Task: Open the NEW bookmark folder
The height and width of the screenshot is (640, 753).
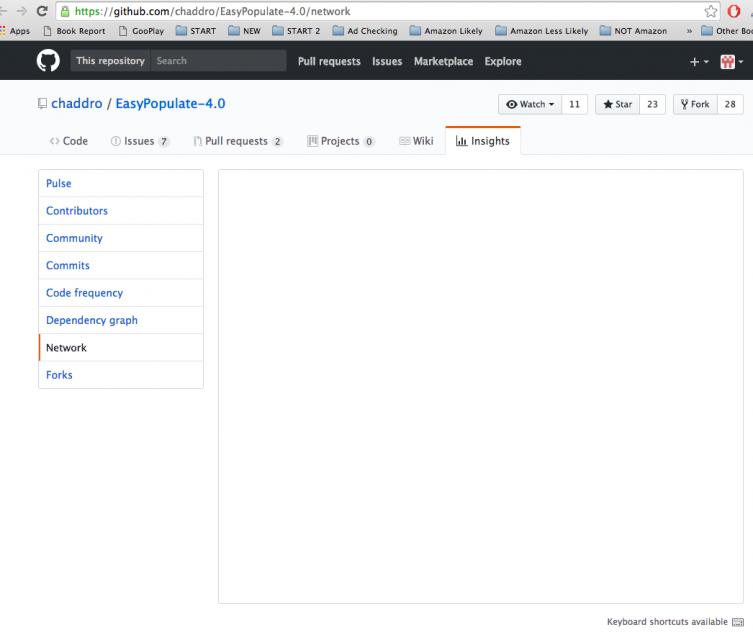Action: (244, 31)
